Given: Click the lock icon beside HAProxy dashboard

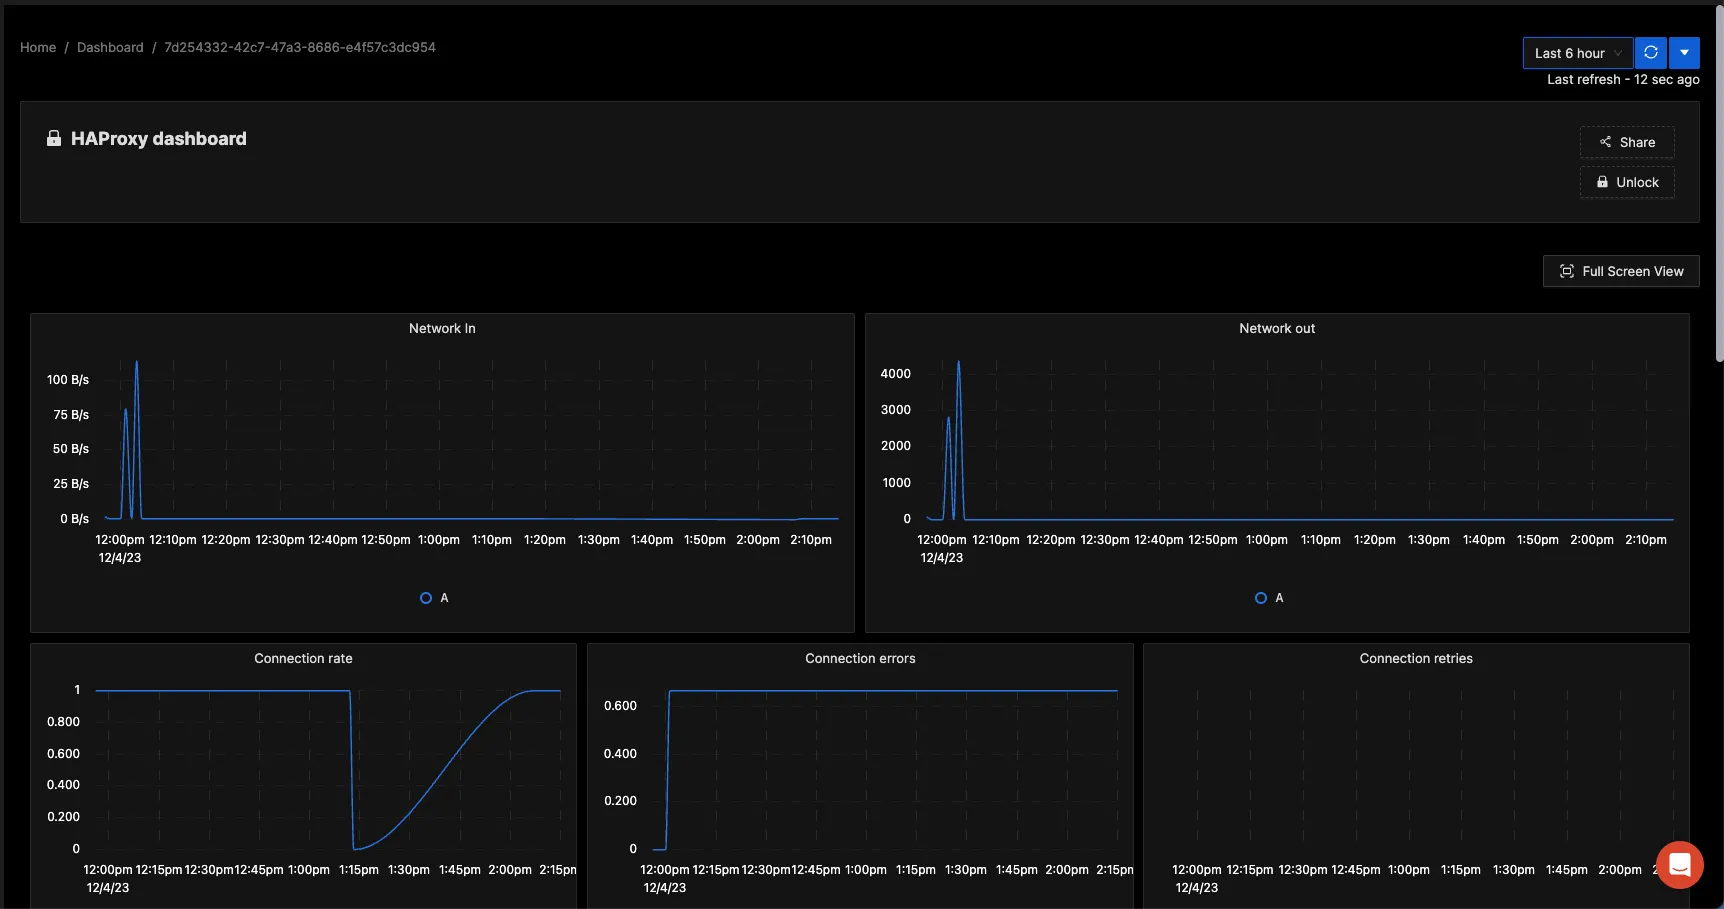Looking at the screenshot, I should point(54,138).
